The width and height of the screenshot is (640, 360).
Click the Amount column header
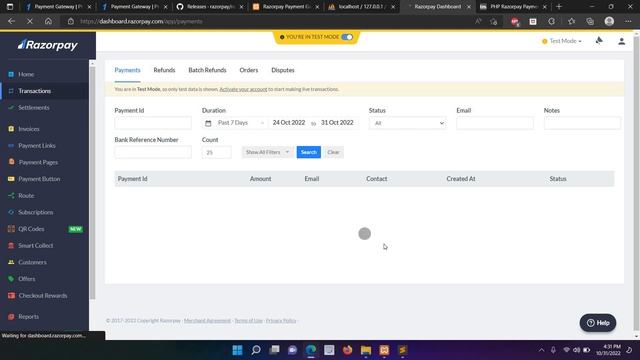coord(260,179)
